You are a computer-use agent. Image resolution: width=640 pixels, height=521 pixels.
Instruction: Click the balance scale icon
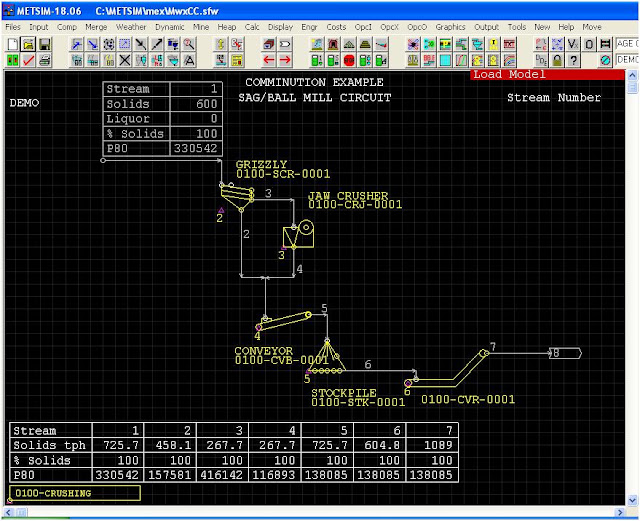tap(413, 60)
